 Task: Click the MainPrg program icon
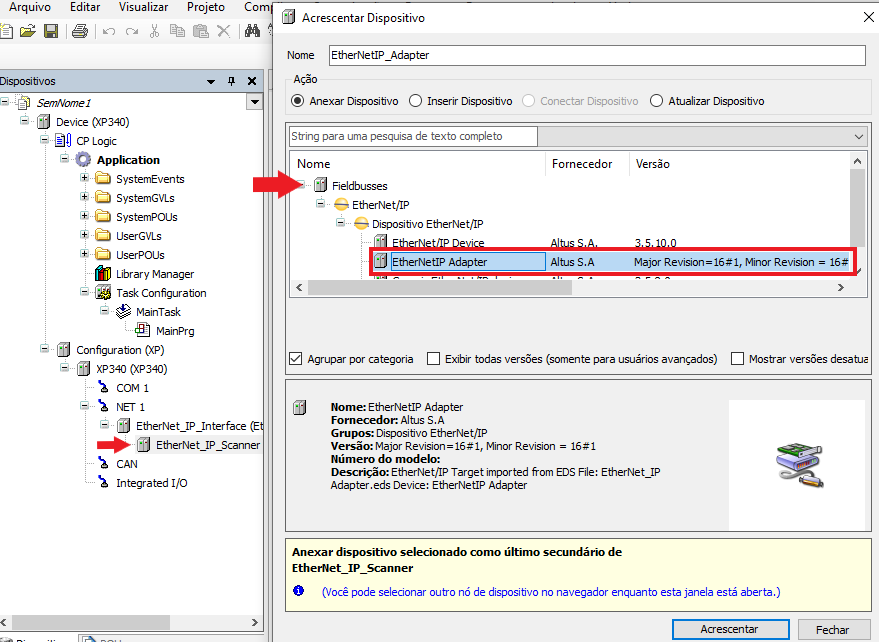coord(143,331)
